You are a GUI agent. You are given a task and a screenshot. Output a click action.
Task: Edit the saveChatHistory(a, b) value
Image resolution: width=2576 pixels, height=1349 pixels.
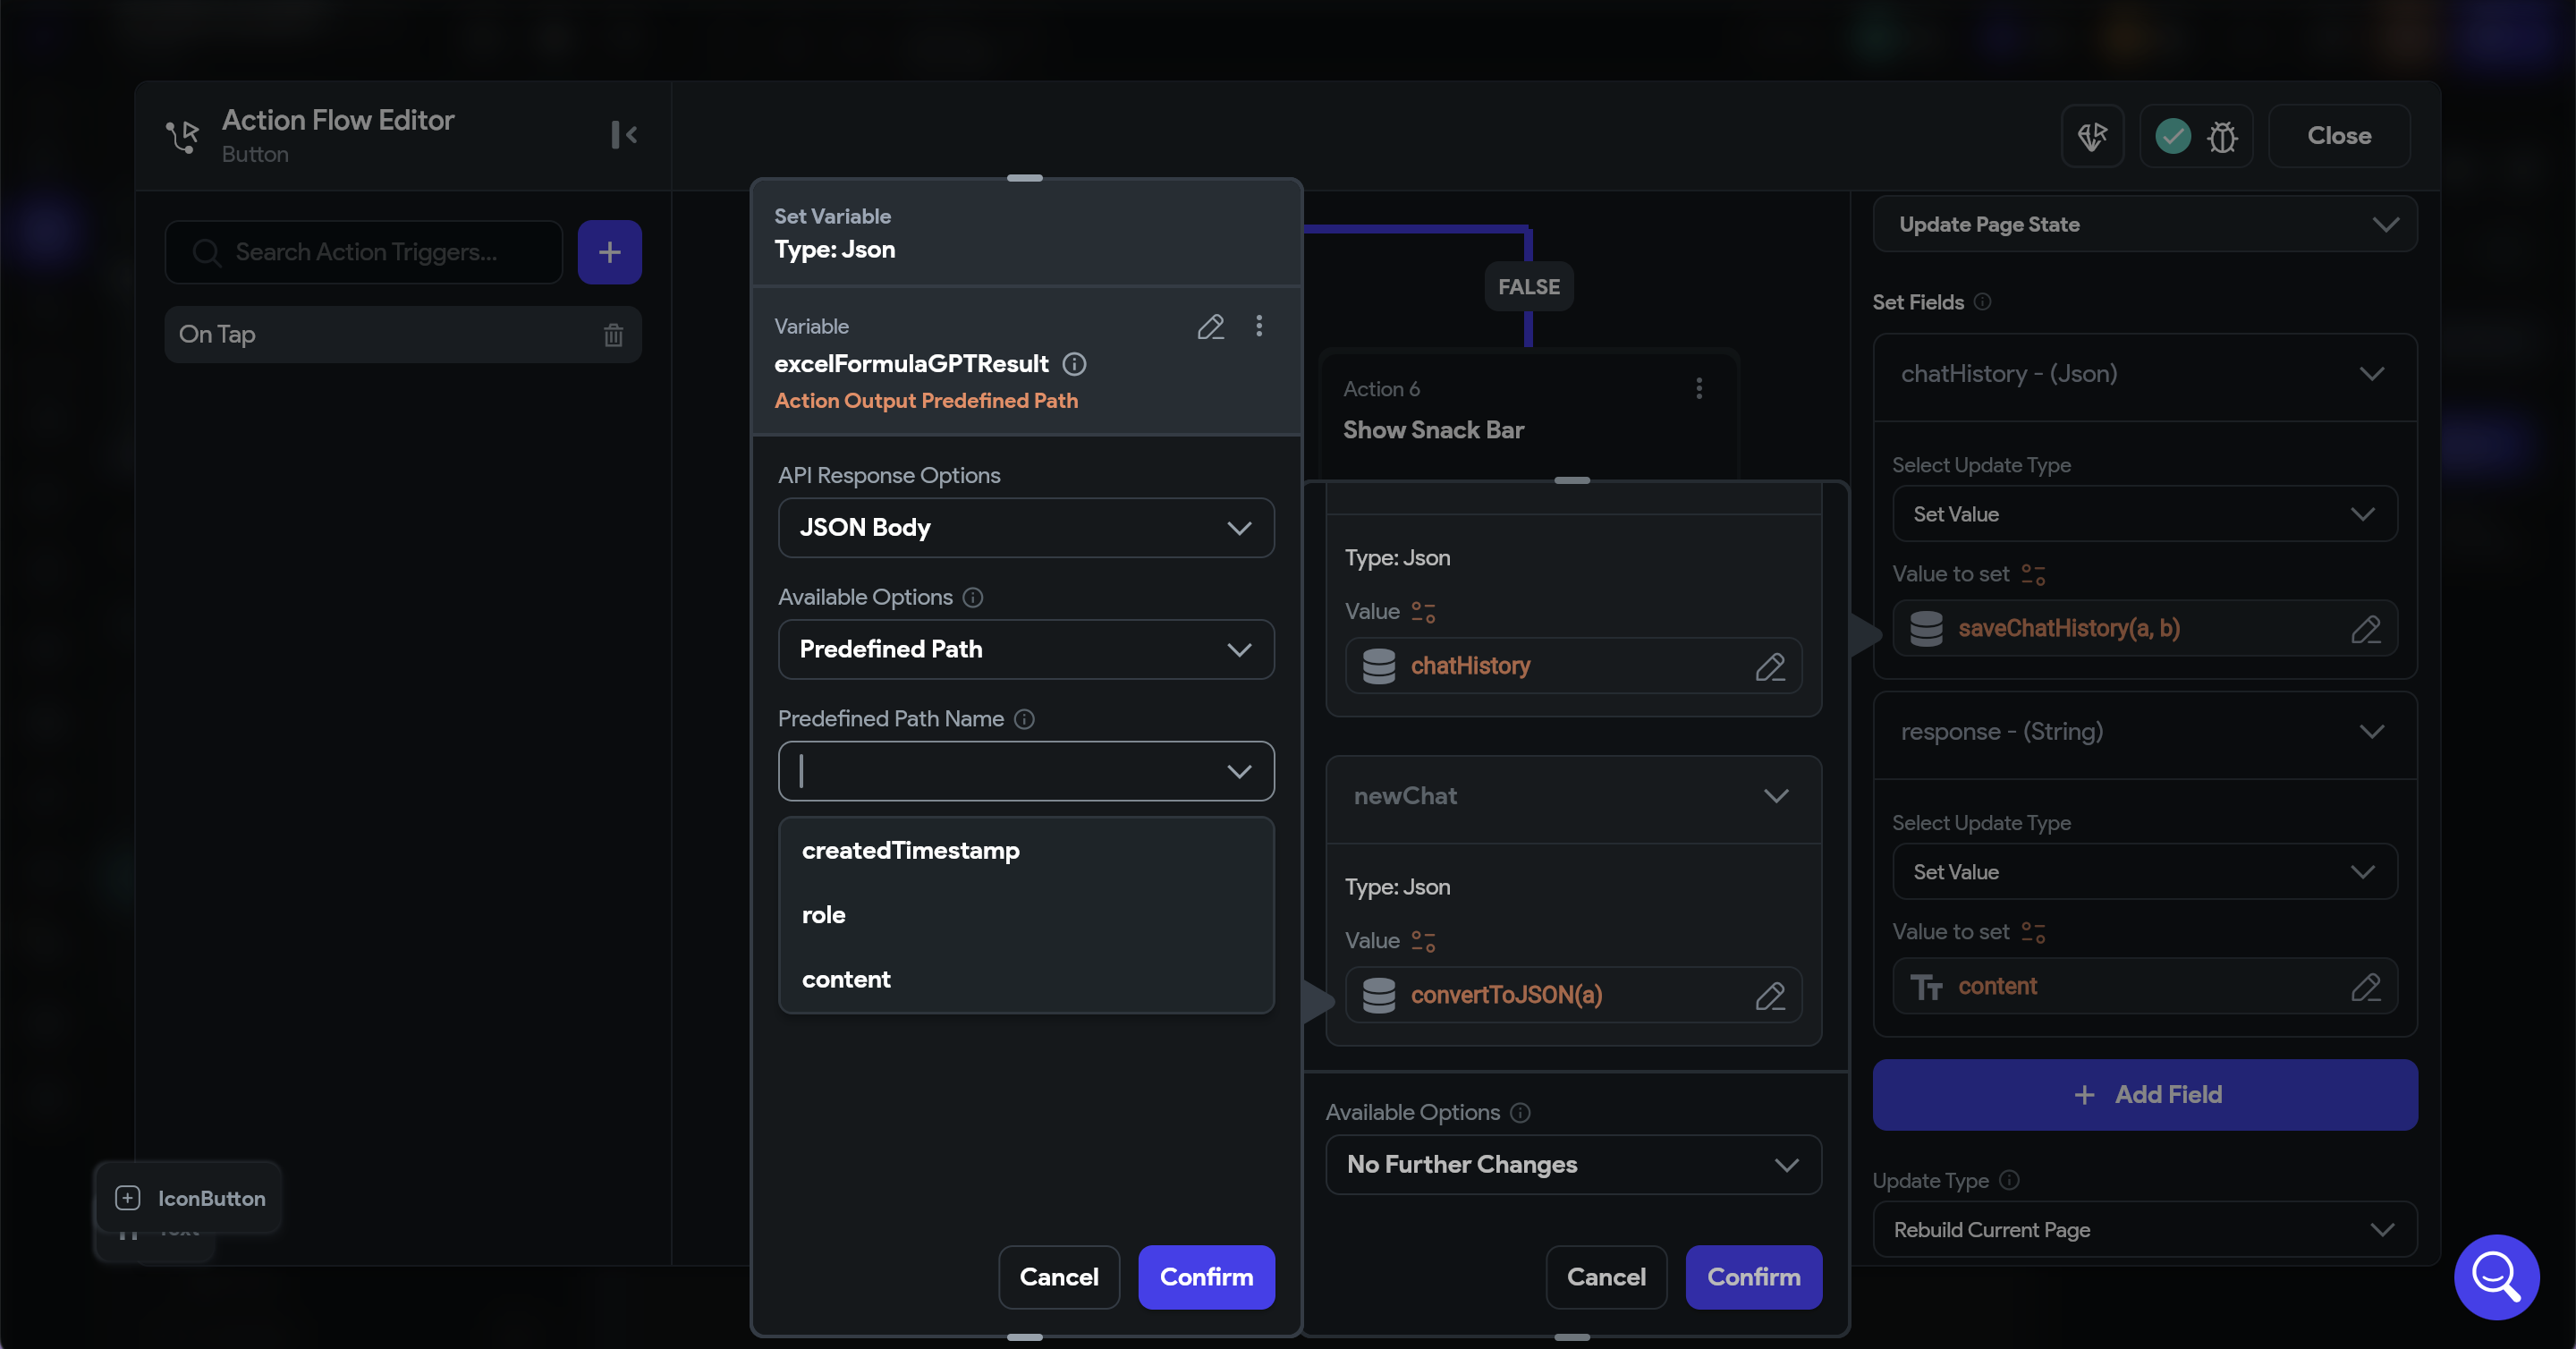tap(2365, 629)
